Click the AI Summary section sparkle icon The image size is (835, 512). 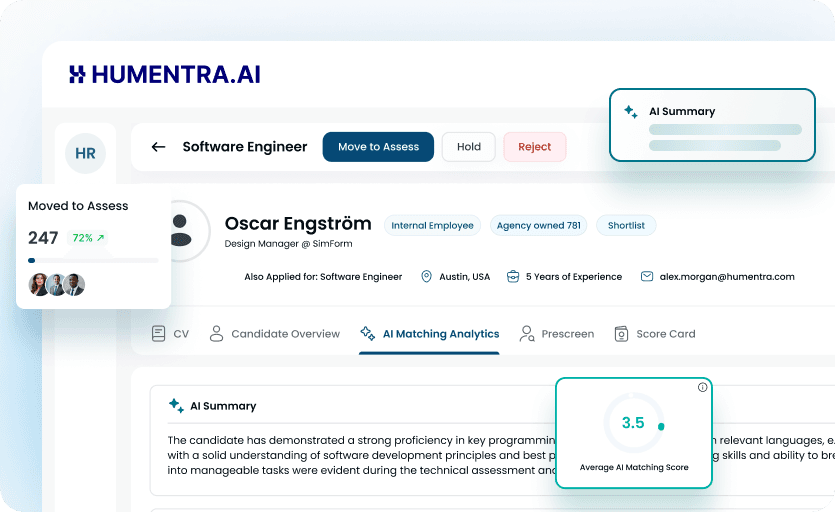176,405
